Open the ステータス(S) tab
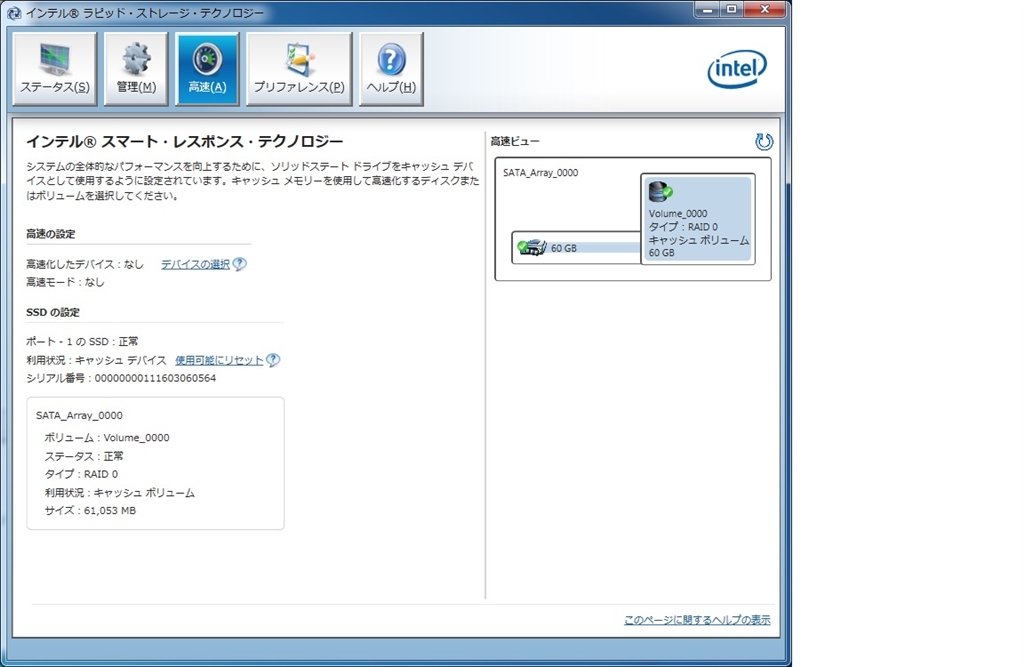Image resolution: width=1024 pixels, height=667 pixels. pos(55,69)
